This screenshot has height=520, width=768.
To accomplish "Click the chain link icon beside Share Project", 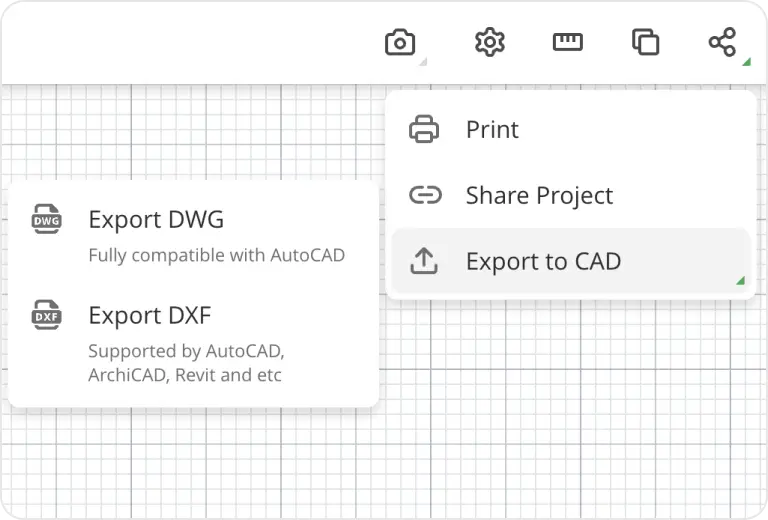I will point(425,195).
